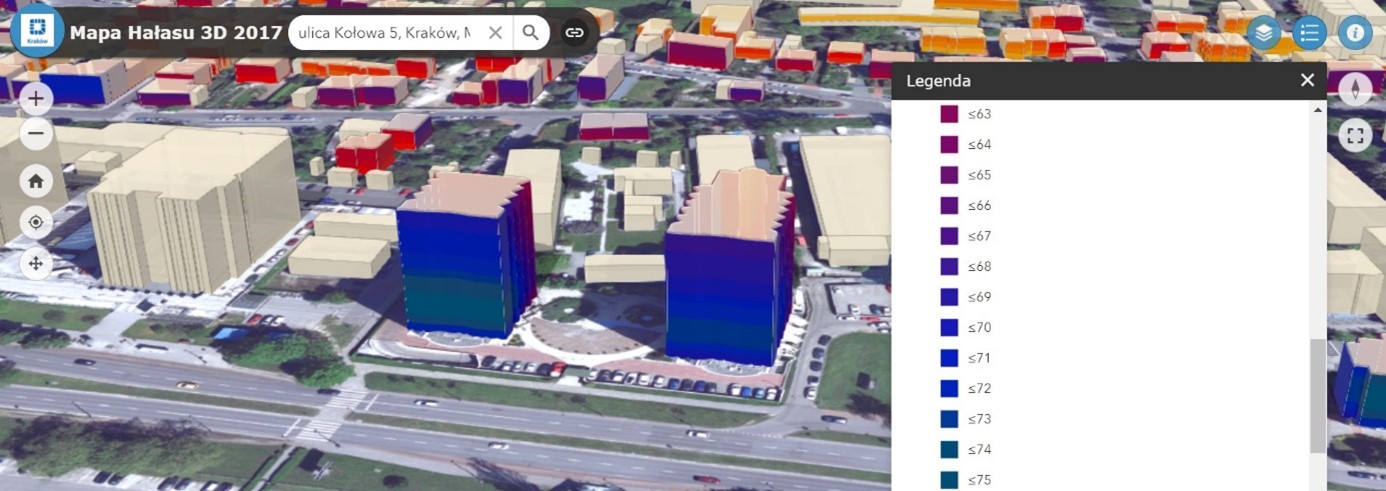Reset compass orientation to north
This screenshot has height=491, width=1386.
(x=1355, y=90)
